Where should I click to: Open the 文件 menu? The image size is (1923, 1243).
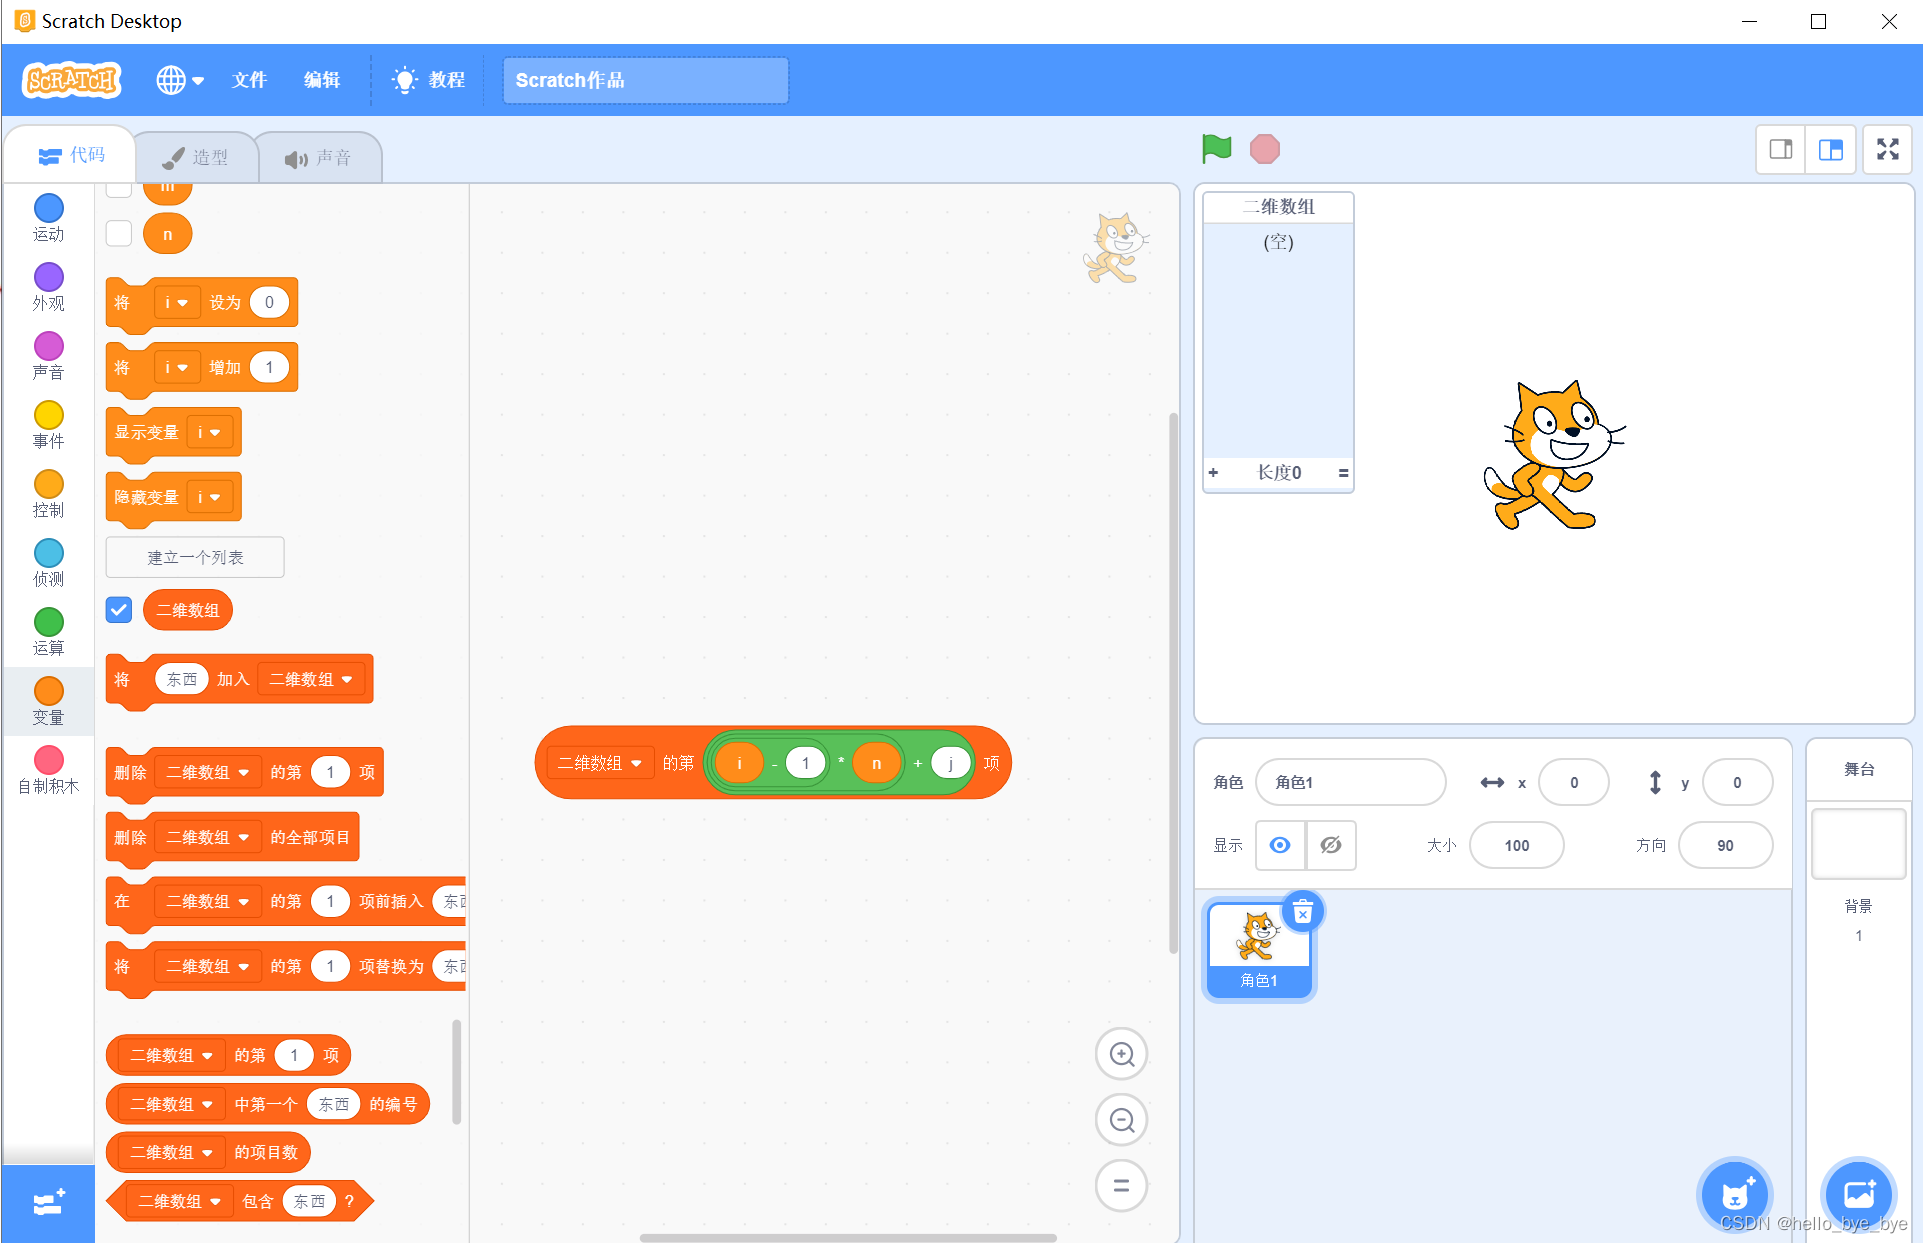[249, 80]
